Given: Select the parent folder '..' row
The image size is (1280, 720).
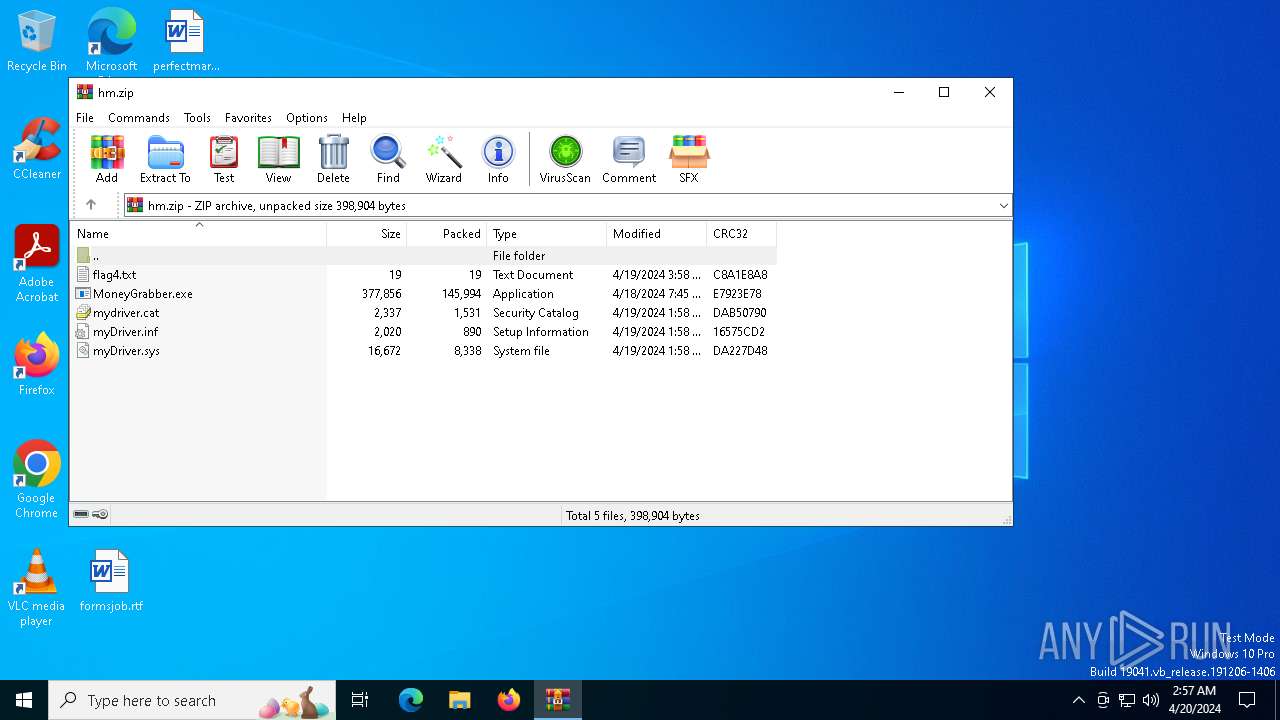Looking at the screenshot, I should click(x=423, y=256).
